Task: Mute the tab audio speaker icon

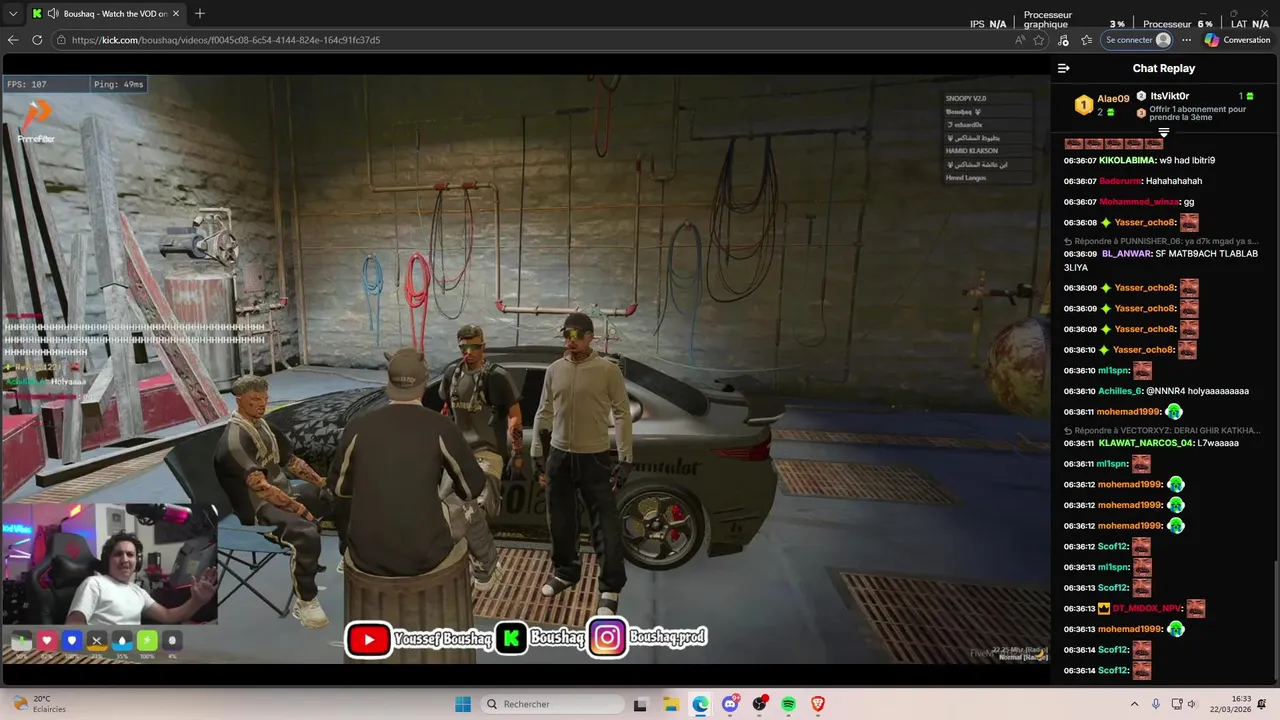Action: (x=52, y=14)
